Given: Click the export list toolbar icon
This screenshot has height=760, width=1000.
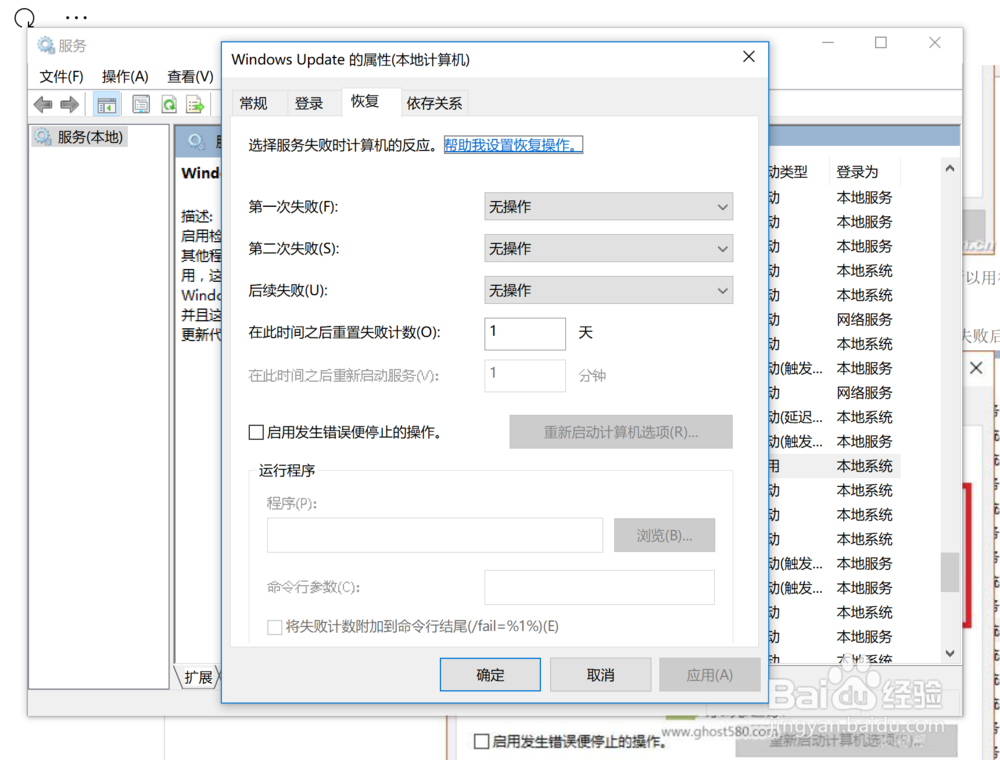Looking at the screenshot, I should point(195,104).
